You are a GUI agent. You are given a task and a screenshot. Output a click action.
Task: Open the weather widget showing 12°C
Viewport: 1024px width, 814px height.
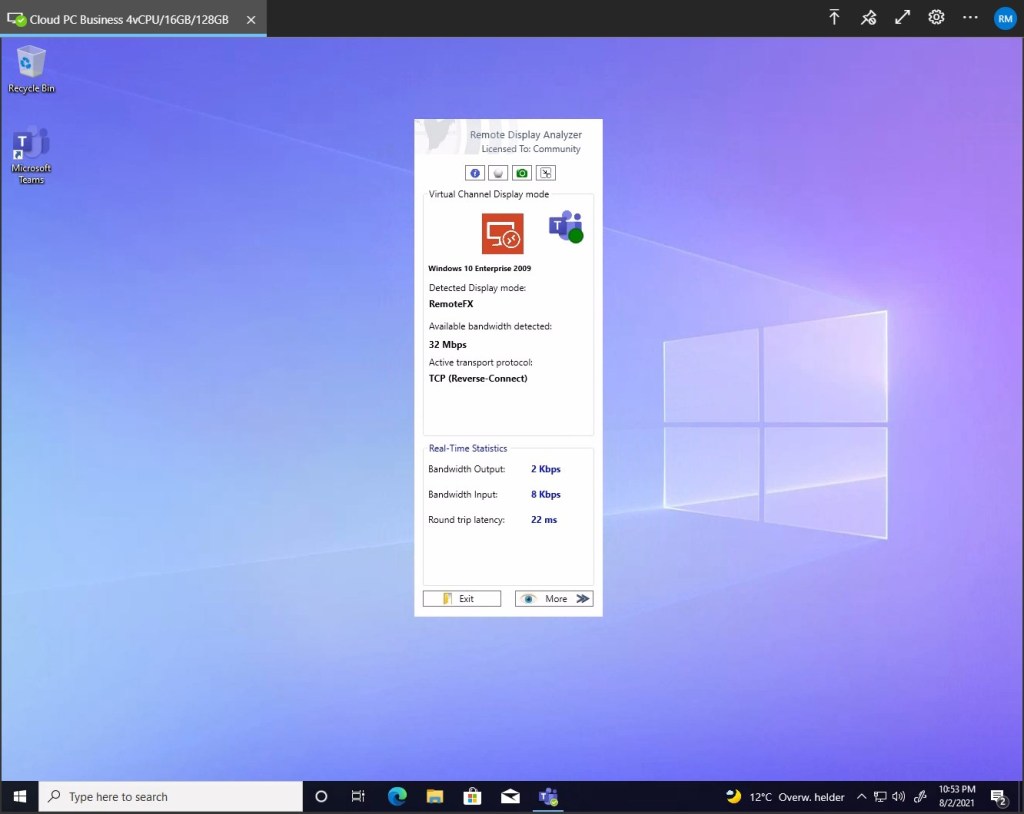(x=785, y=796)
